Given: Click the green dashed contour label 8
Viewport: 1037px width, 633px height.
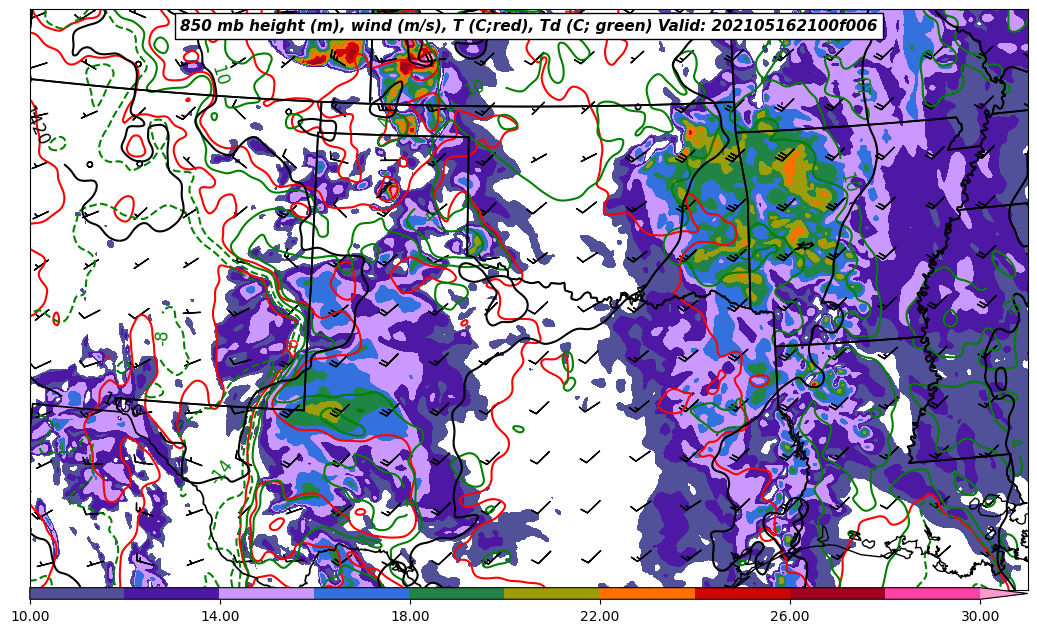Looking at the screenshot, I should [161, 337].
